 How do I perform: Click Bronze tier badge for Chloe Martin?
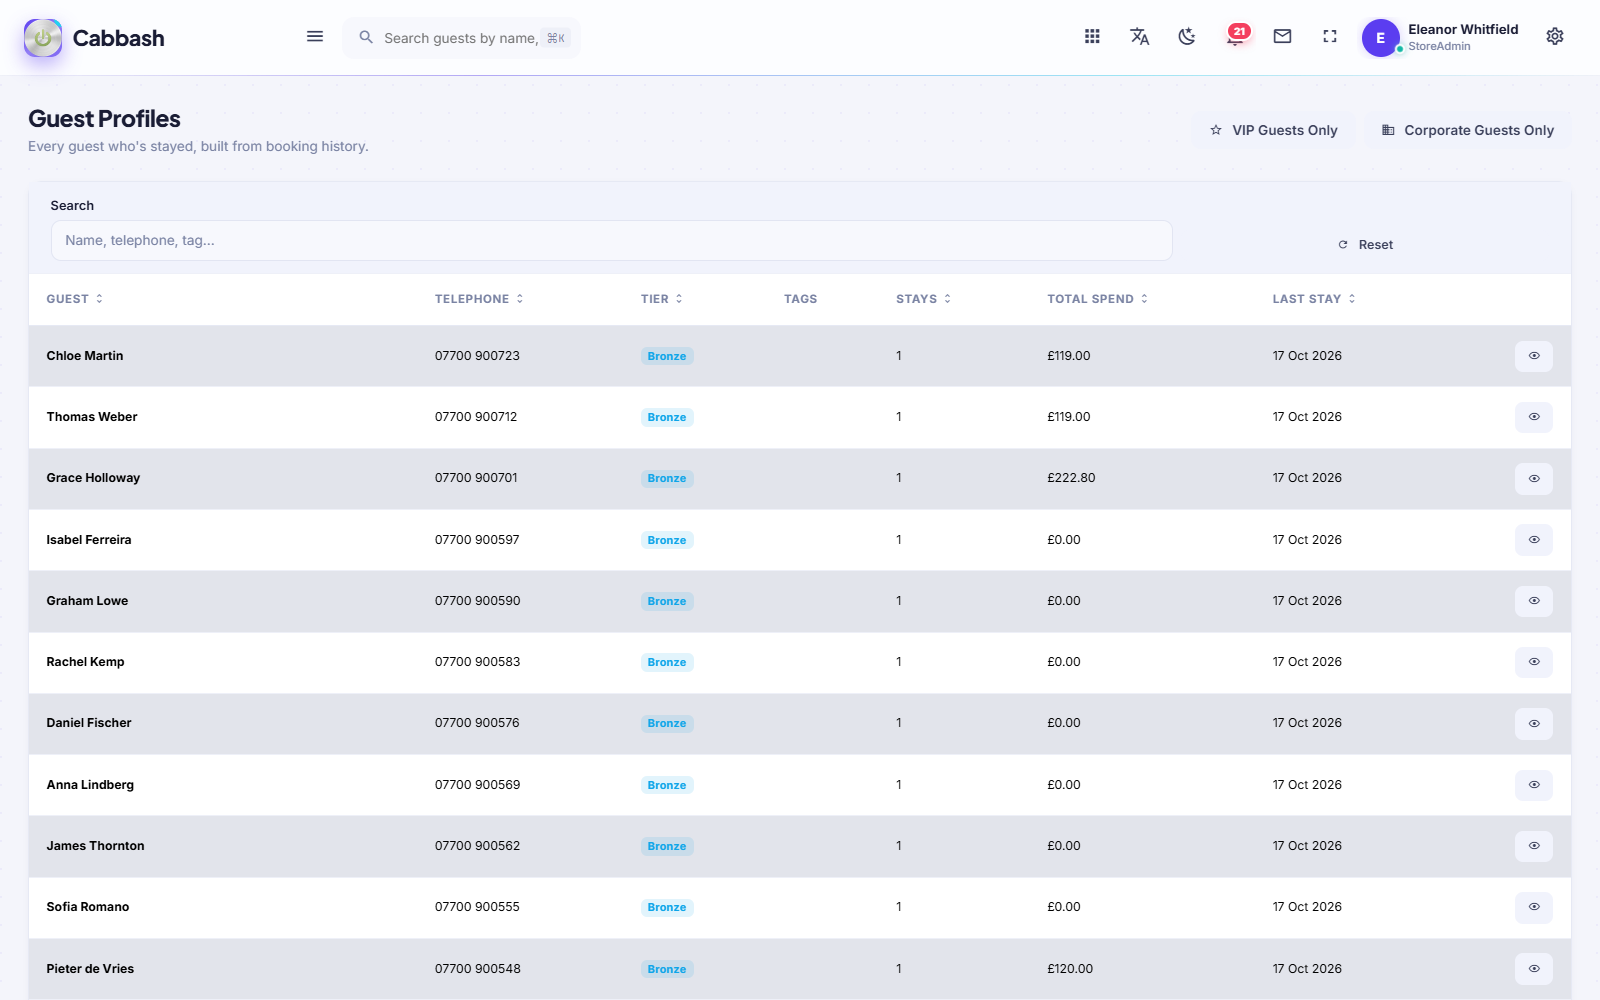click(x=667, y=356)
